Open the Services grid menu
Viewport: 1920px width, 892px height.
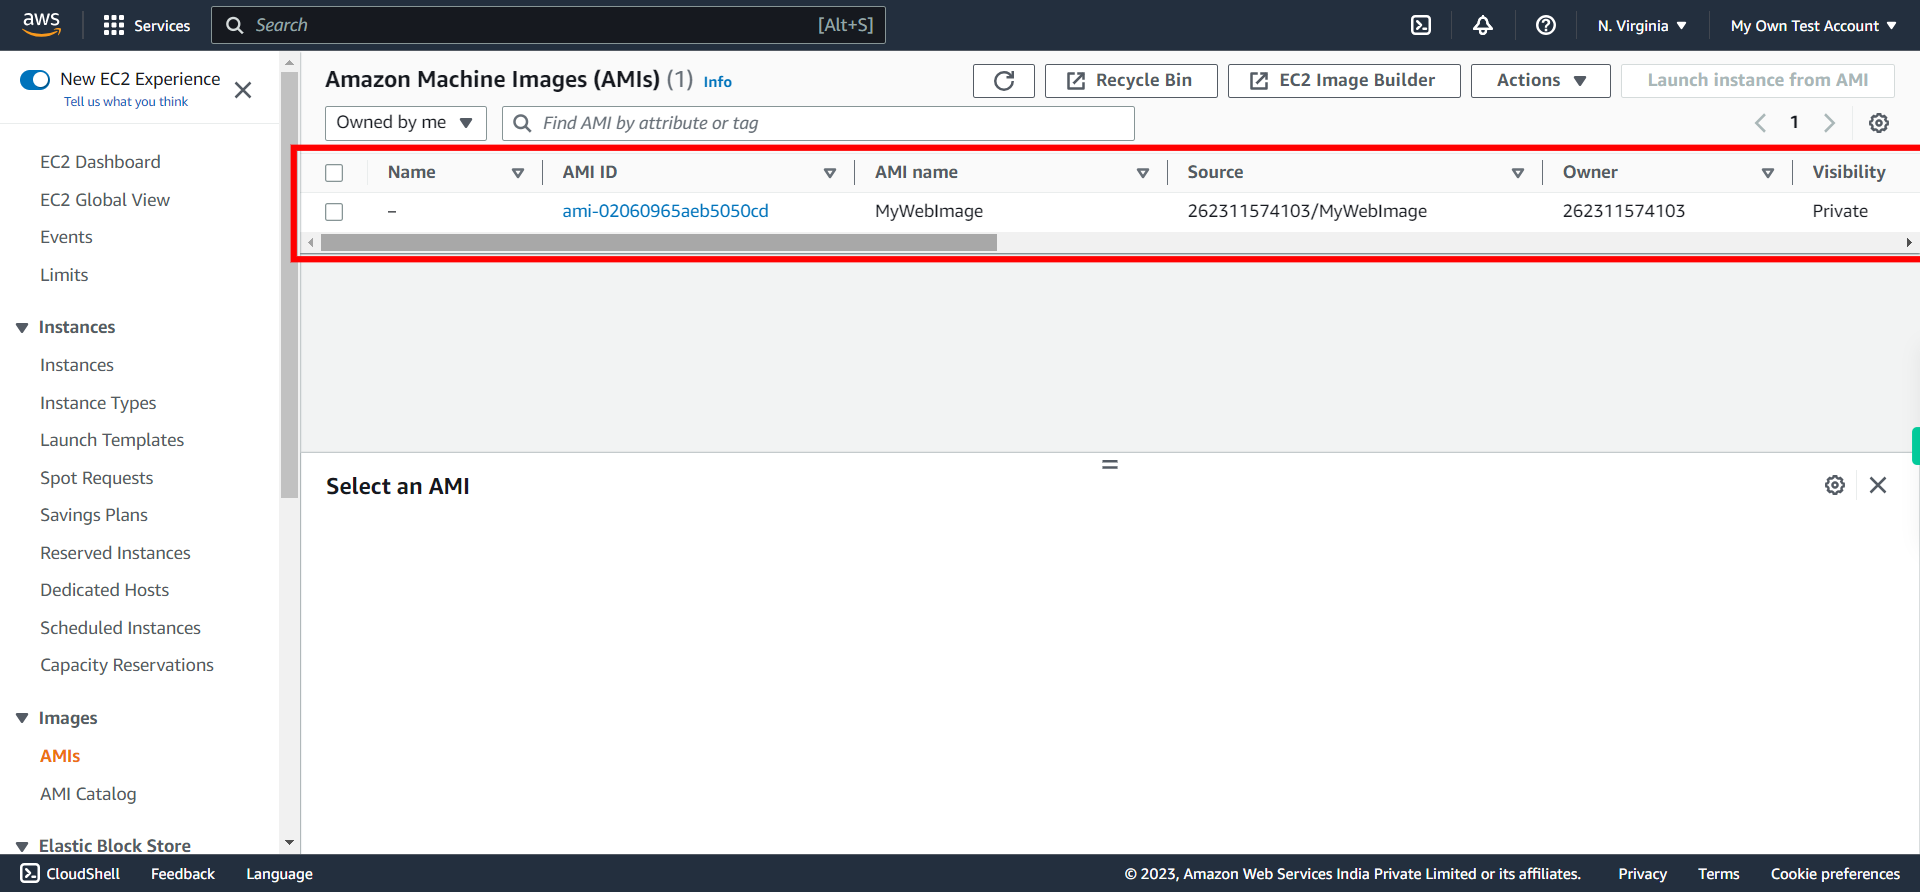pyautogui.click(x=146, y=25)
